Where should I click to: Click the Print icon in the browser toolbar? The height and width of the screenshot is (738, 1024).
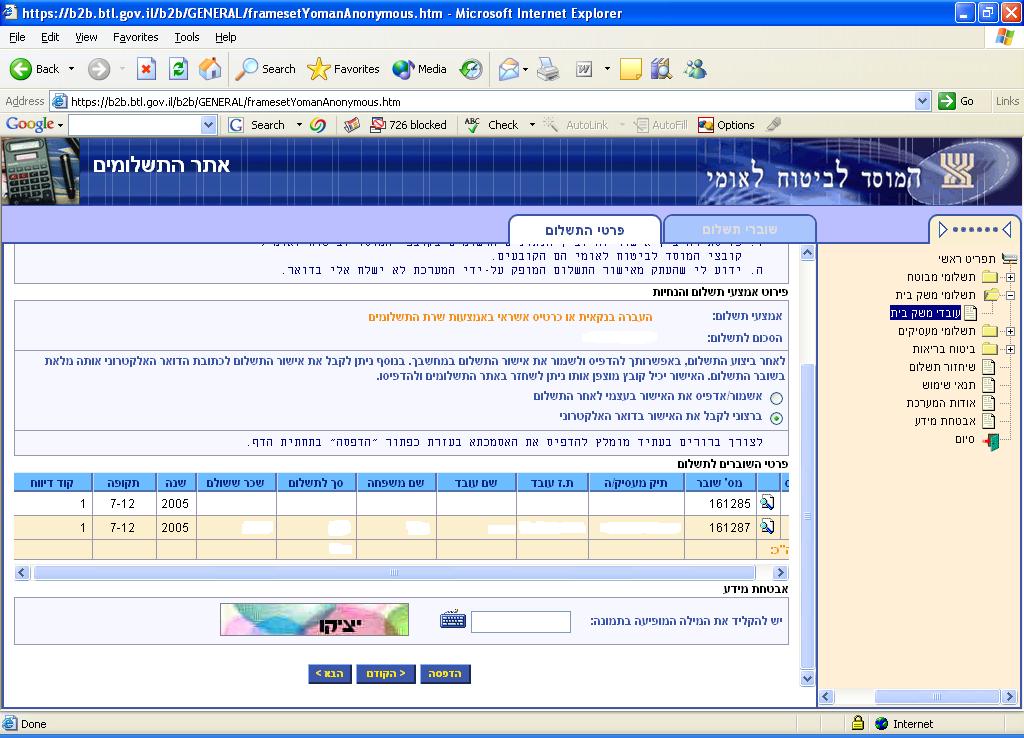[547, 69]
